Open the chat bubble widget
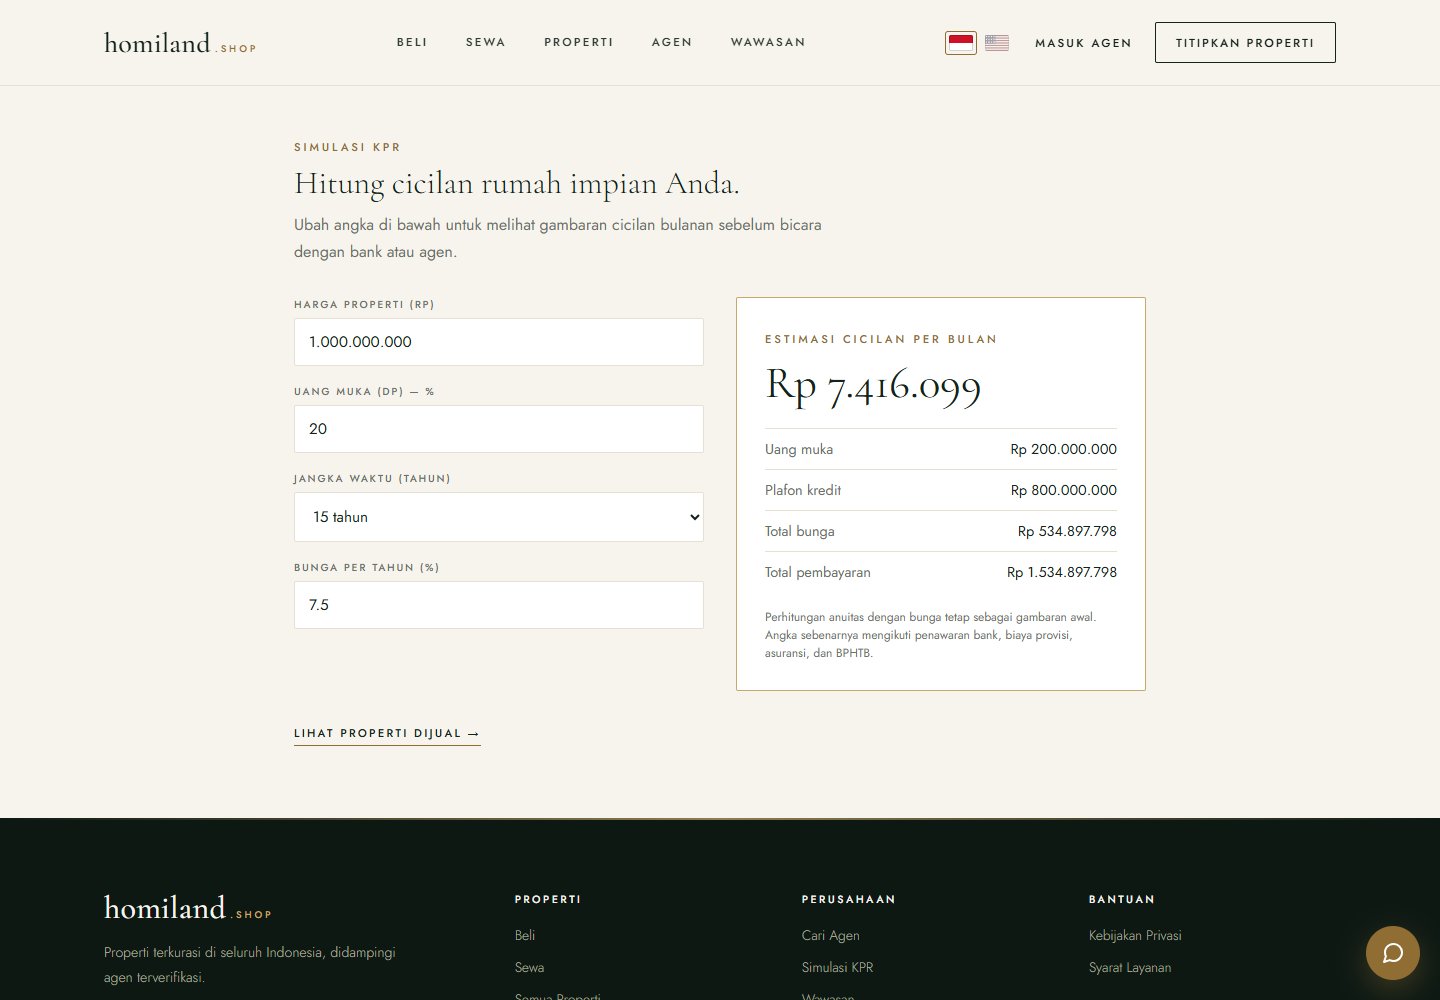Screen dimensions: 1440x1000 click(1393, 953)
